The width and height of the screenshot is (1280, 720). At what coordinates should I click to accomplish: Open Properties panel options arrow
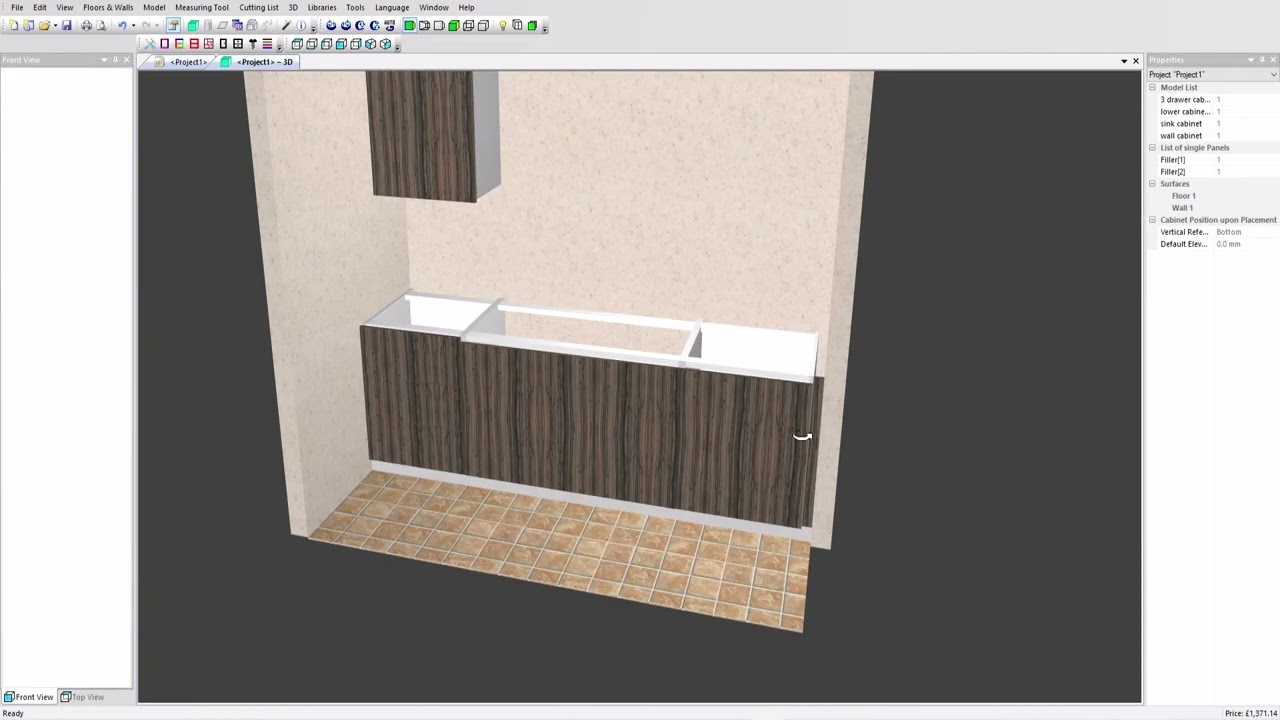(1250, 60)
